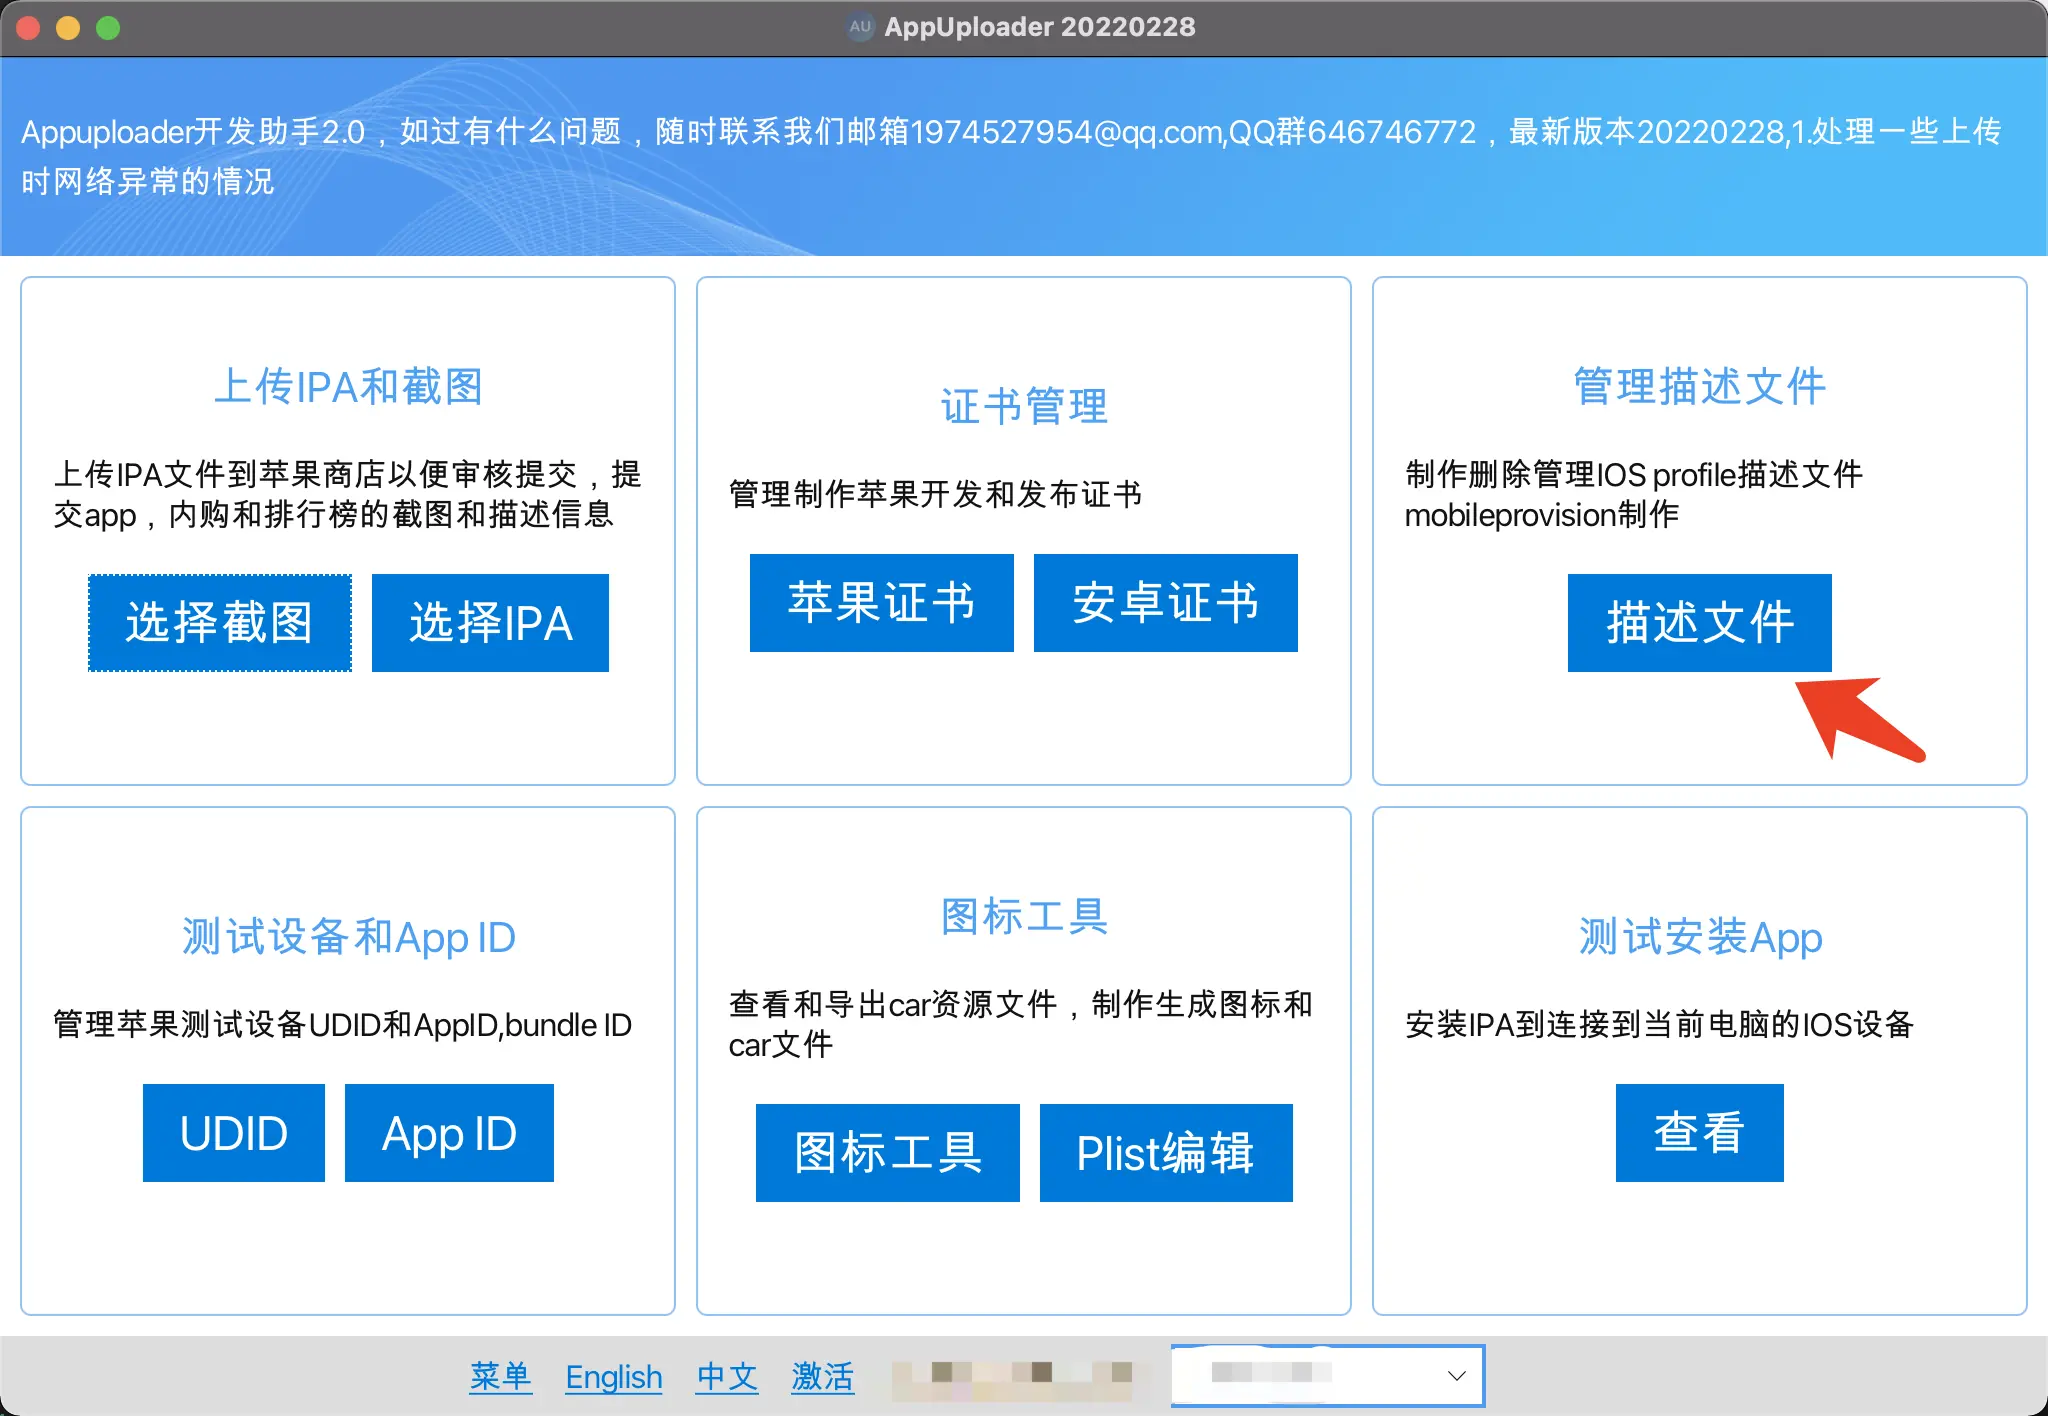The height and width of the screenshot is (1416, 2048).
Task: Click the 选择截图 button
Action: [x=219, y=622]
